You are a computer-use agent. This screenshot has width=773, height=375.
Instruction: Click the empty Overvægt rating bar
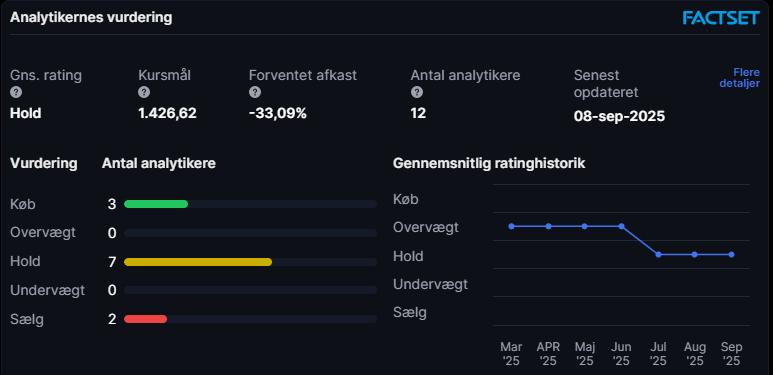(250, 233)
